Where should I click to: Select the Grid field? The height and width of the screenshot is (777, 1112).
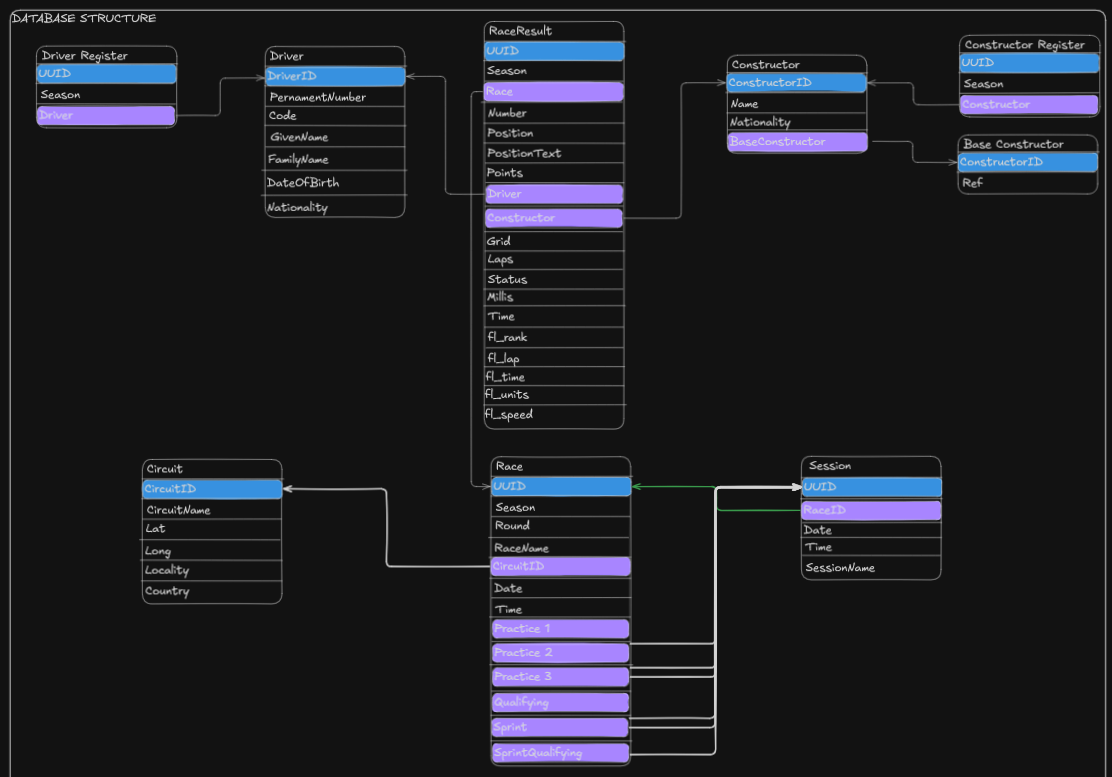[x=554, y=241]
